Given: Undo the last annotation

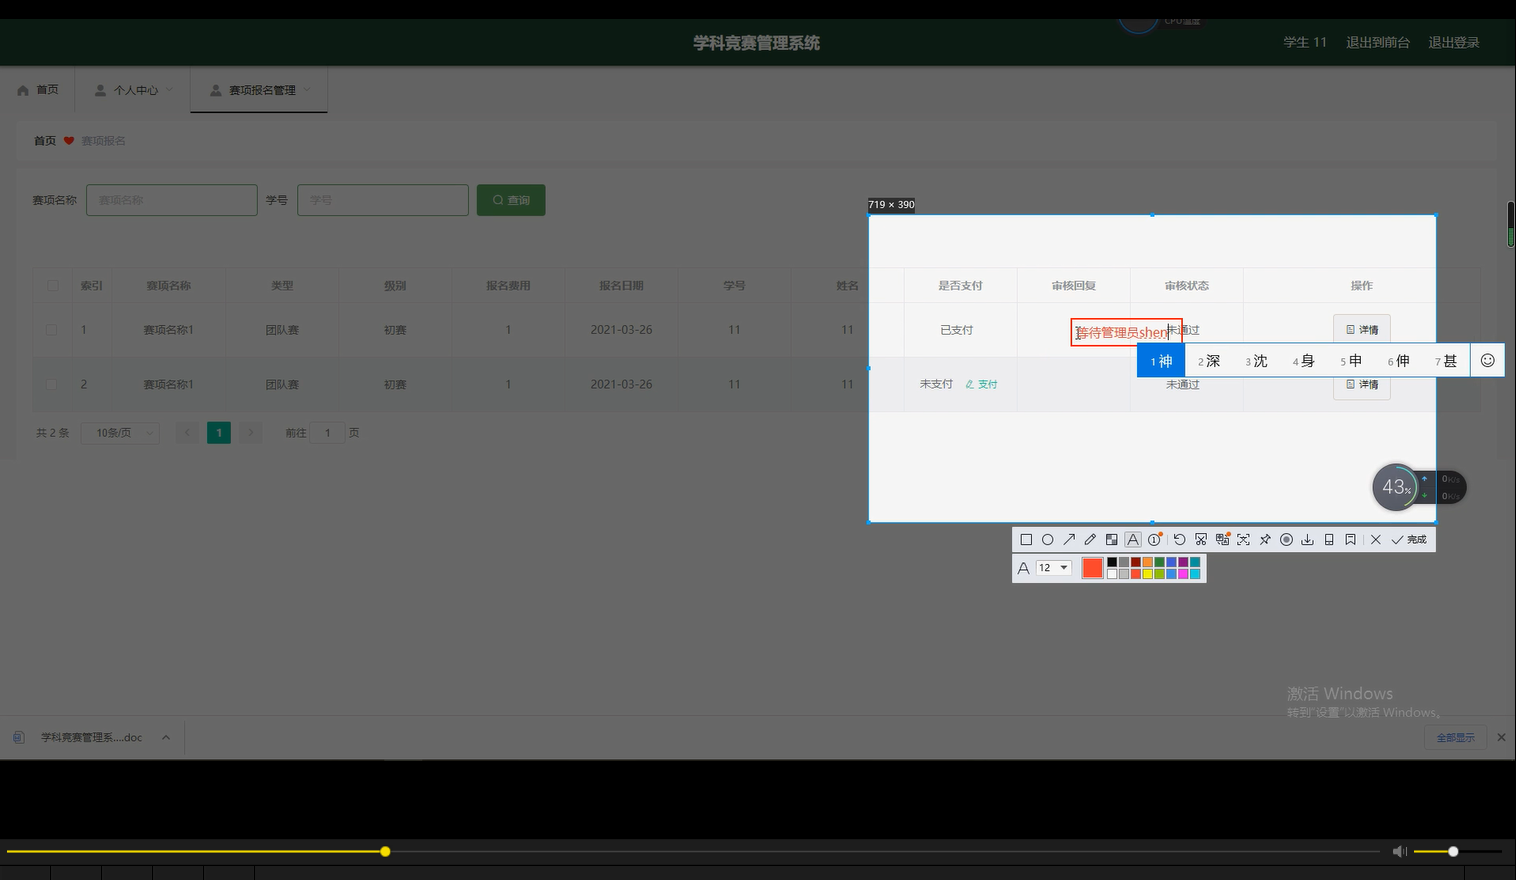Looking at the screenshot, I should pos(1179,539).
